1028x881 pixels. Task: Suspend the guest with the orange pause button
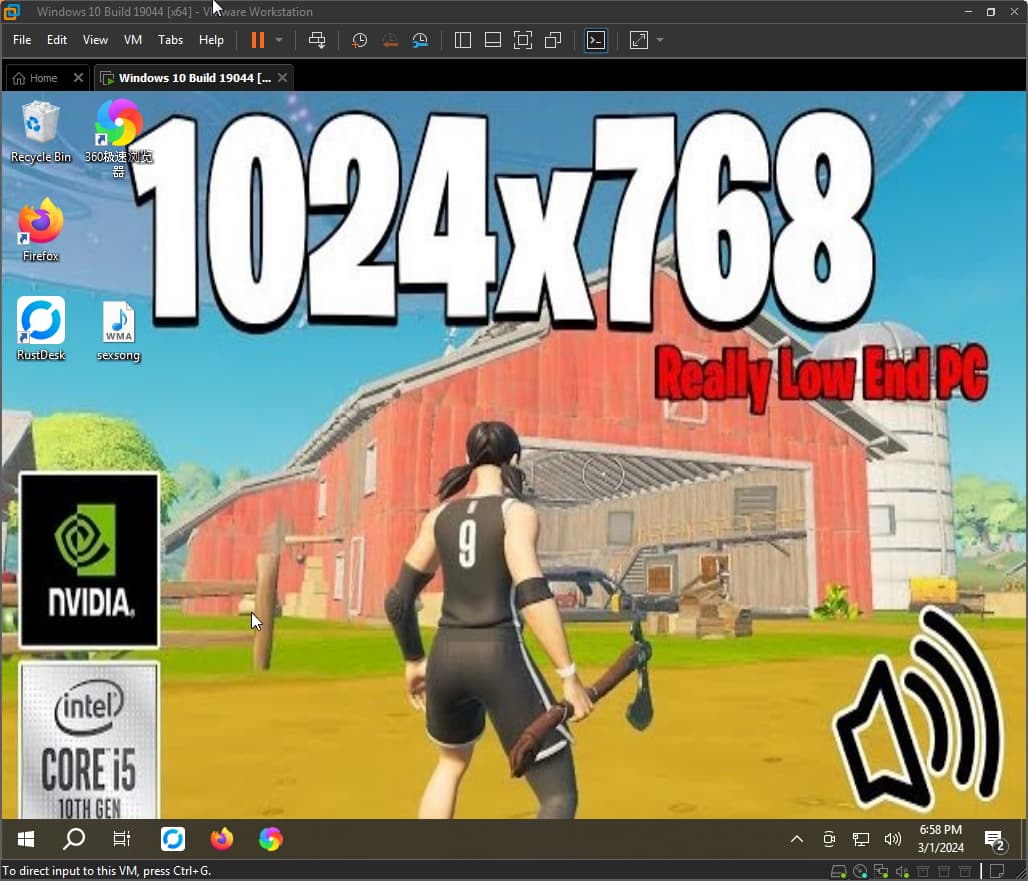click(258, 40)
